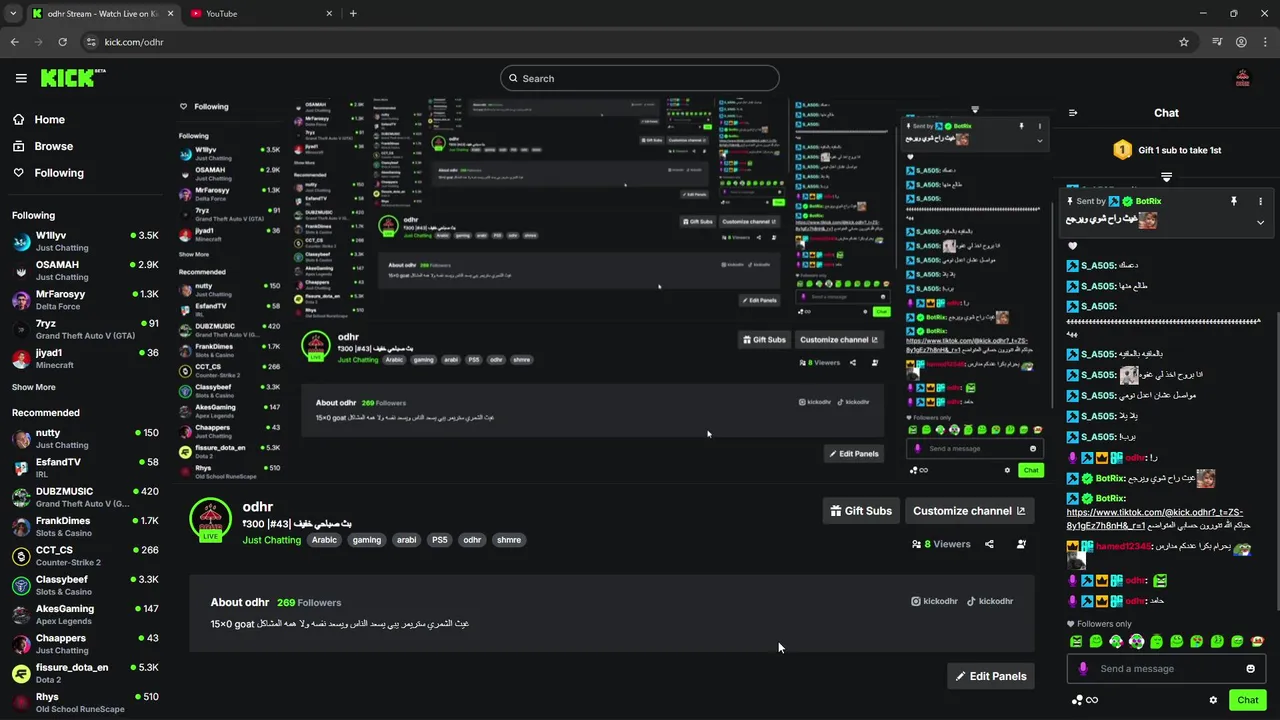Open CCT_CS Counter-Strike 2 channel
Screen dimensions: 1280x720
(x=85, y=555)
